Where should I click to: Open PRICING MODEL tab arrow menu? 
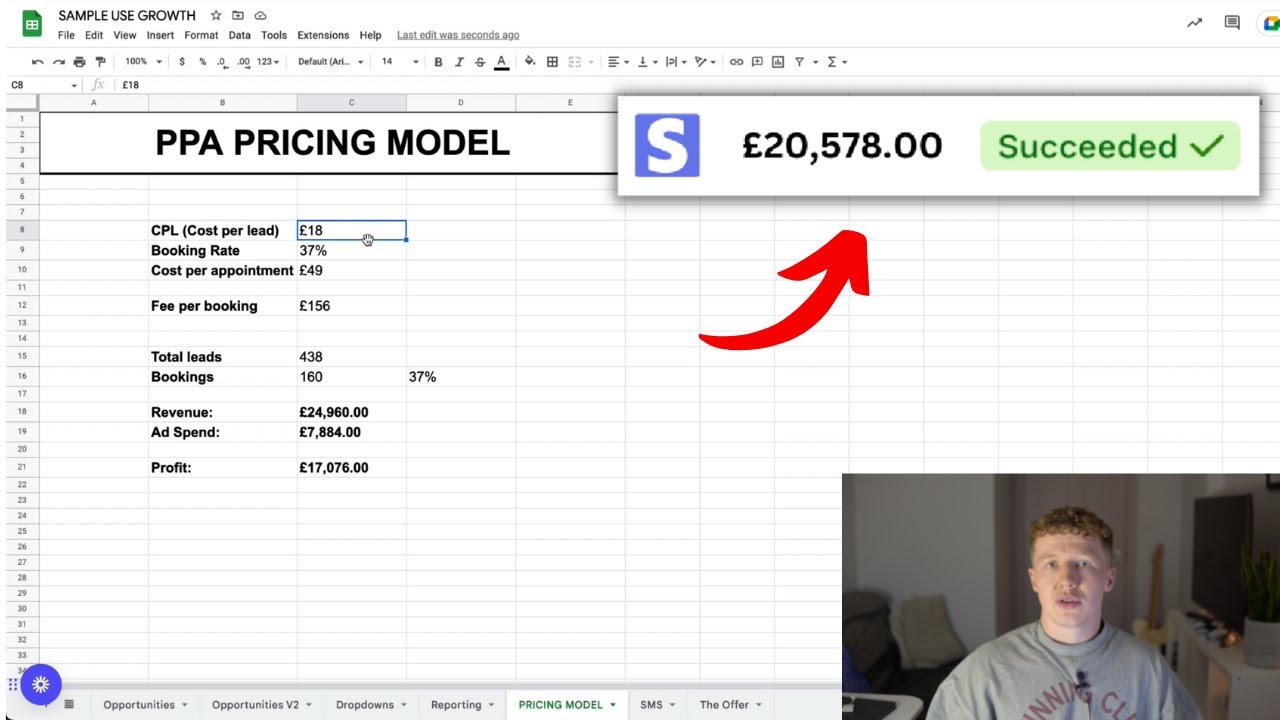tap(613, 705)
